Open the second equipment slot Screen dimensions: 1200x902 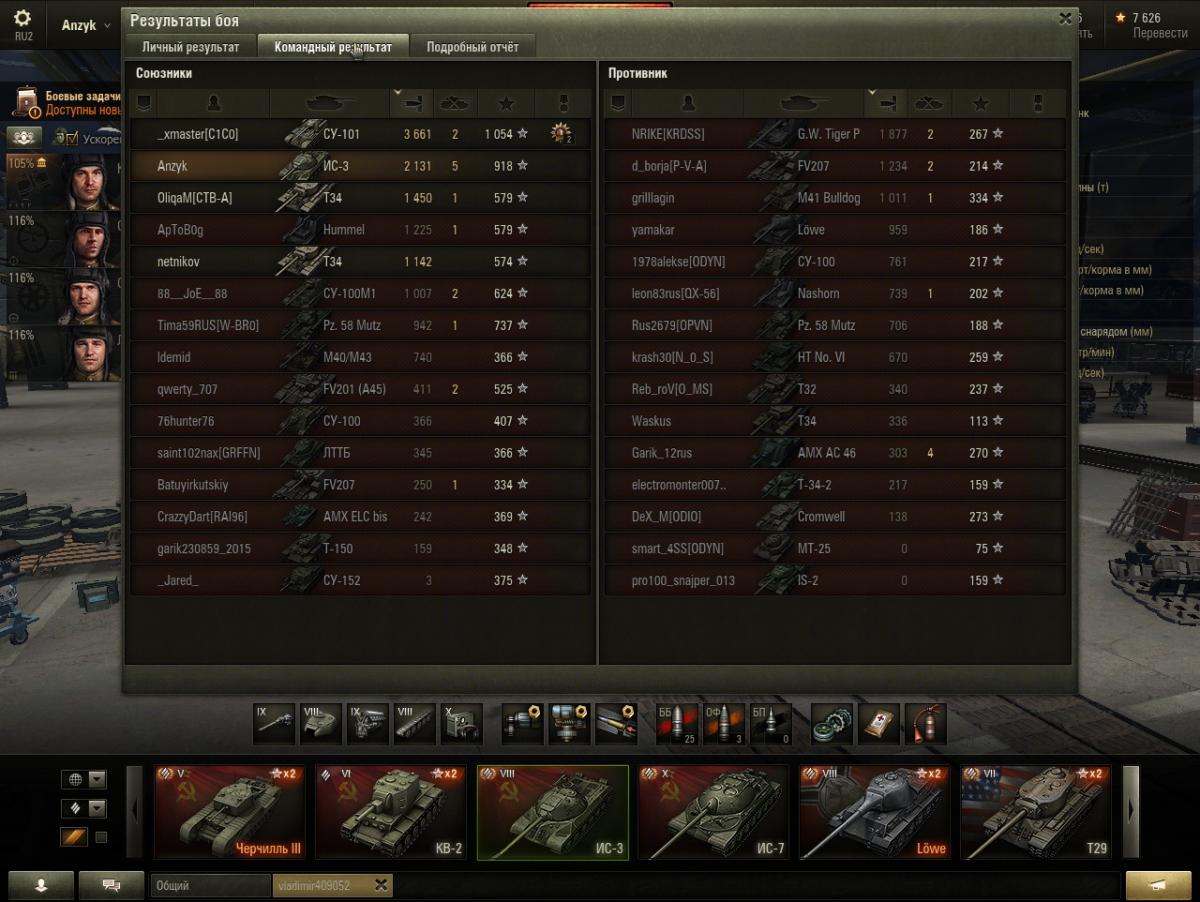pos(569,724)
